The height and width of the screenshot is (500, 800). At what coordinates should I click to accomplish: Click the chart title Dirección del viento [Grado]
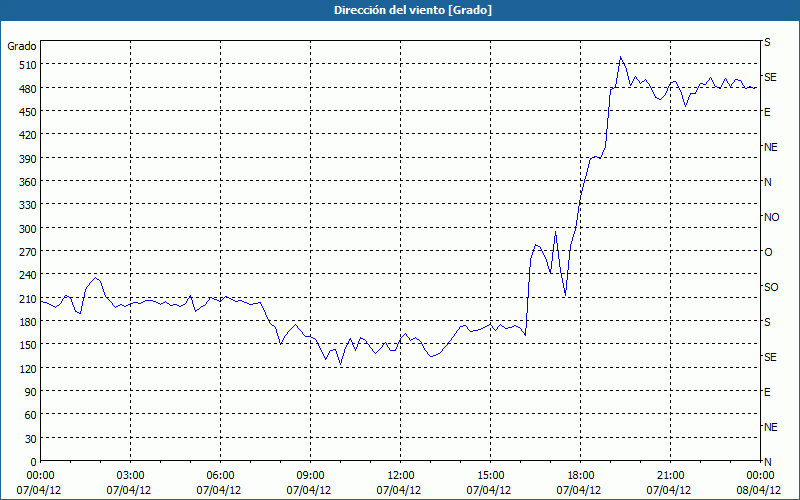tap(413, 10)
